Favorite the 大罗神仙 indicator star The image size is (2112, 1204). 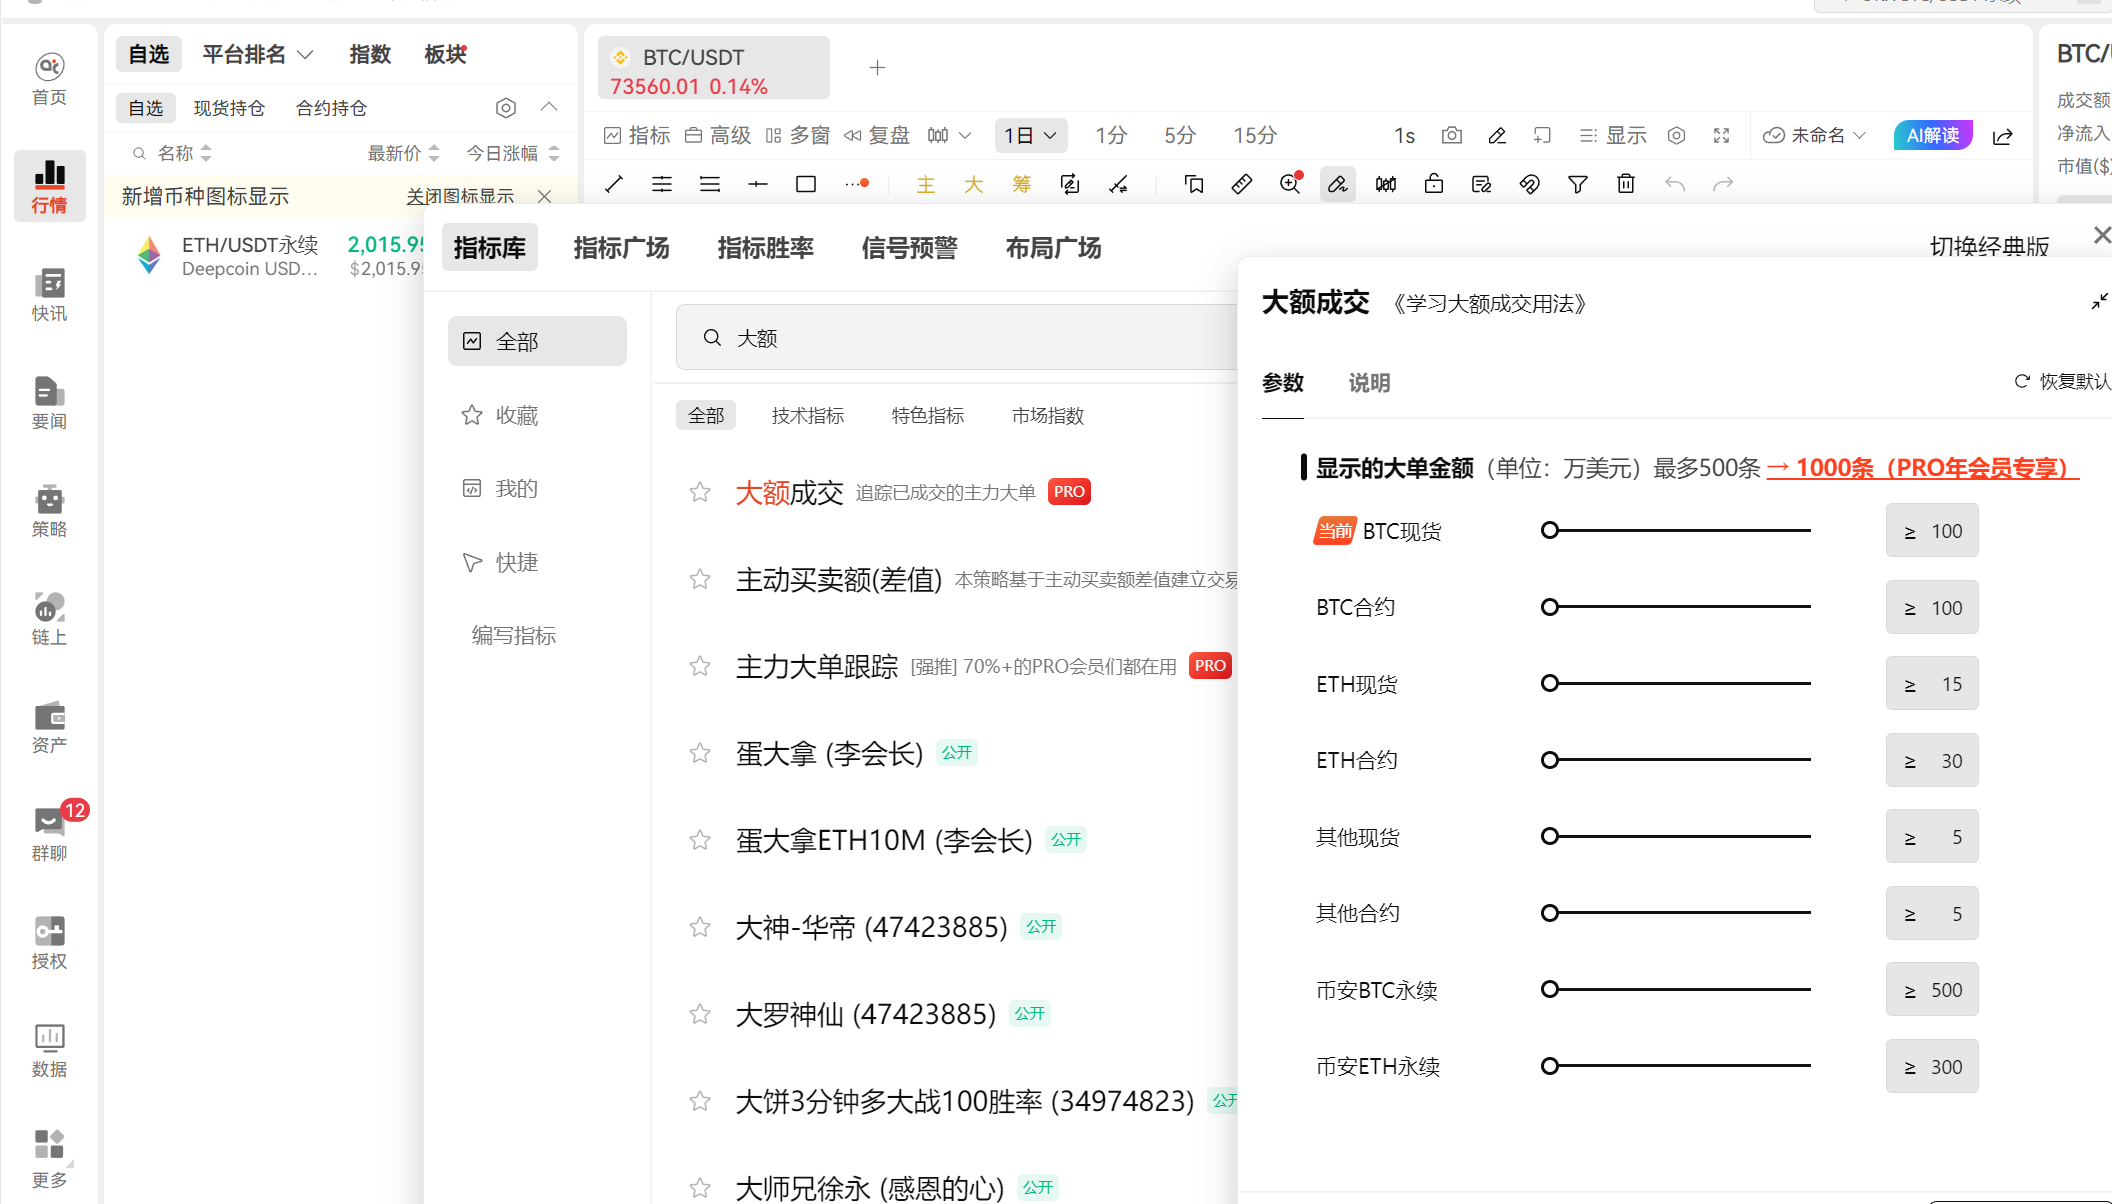[700, 1014]
